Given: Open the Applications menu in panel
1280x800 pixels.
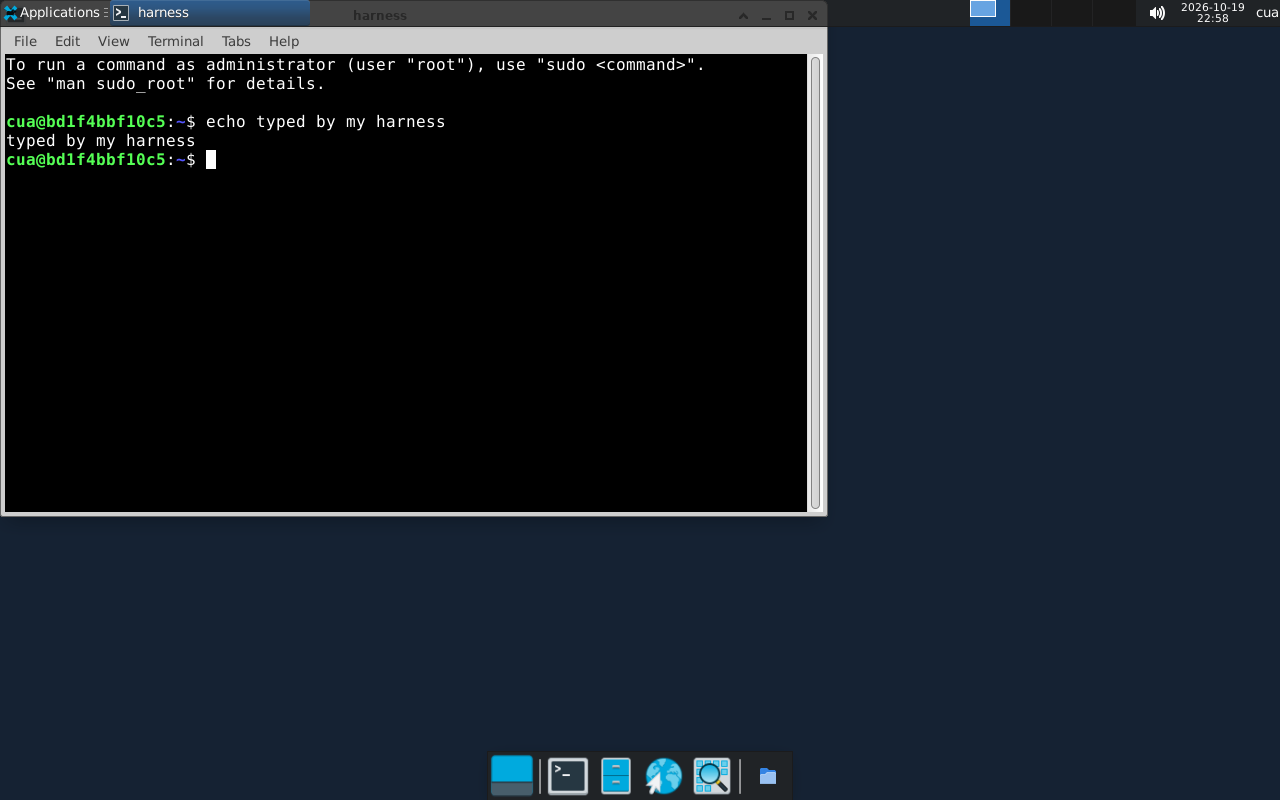Looking at the screenshot, I should (x=55, y=13).
